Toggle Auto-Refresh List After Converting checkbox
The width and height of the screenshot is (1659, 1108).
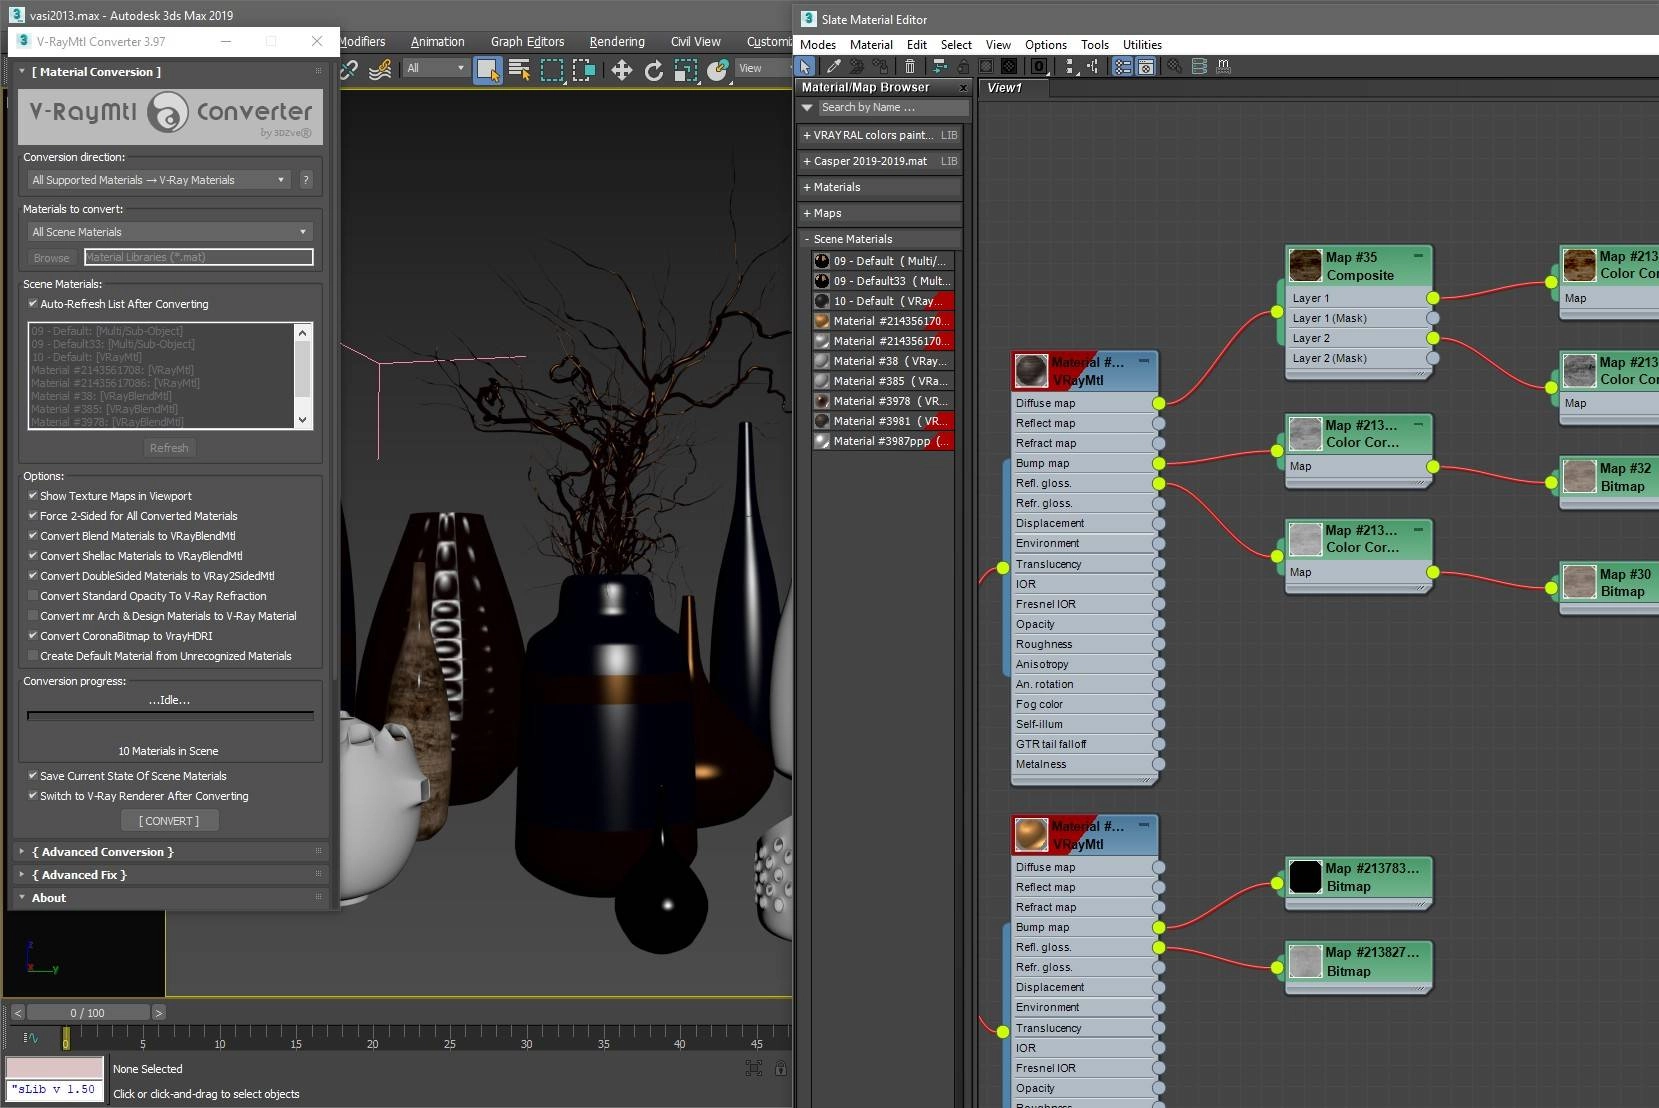click(33, 303)
